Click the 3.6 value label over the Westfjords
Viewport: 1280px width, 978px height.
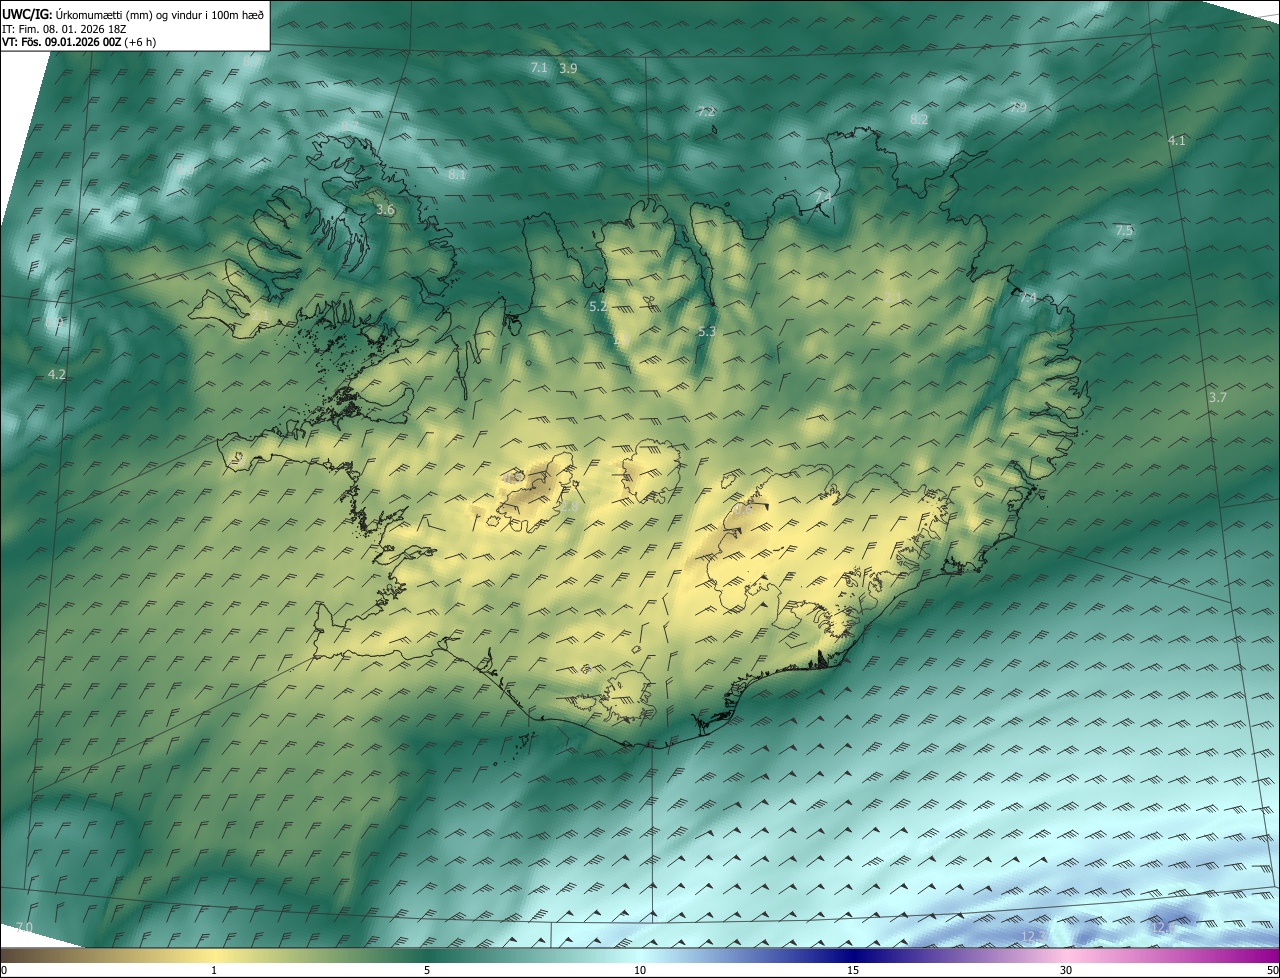385,210
